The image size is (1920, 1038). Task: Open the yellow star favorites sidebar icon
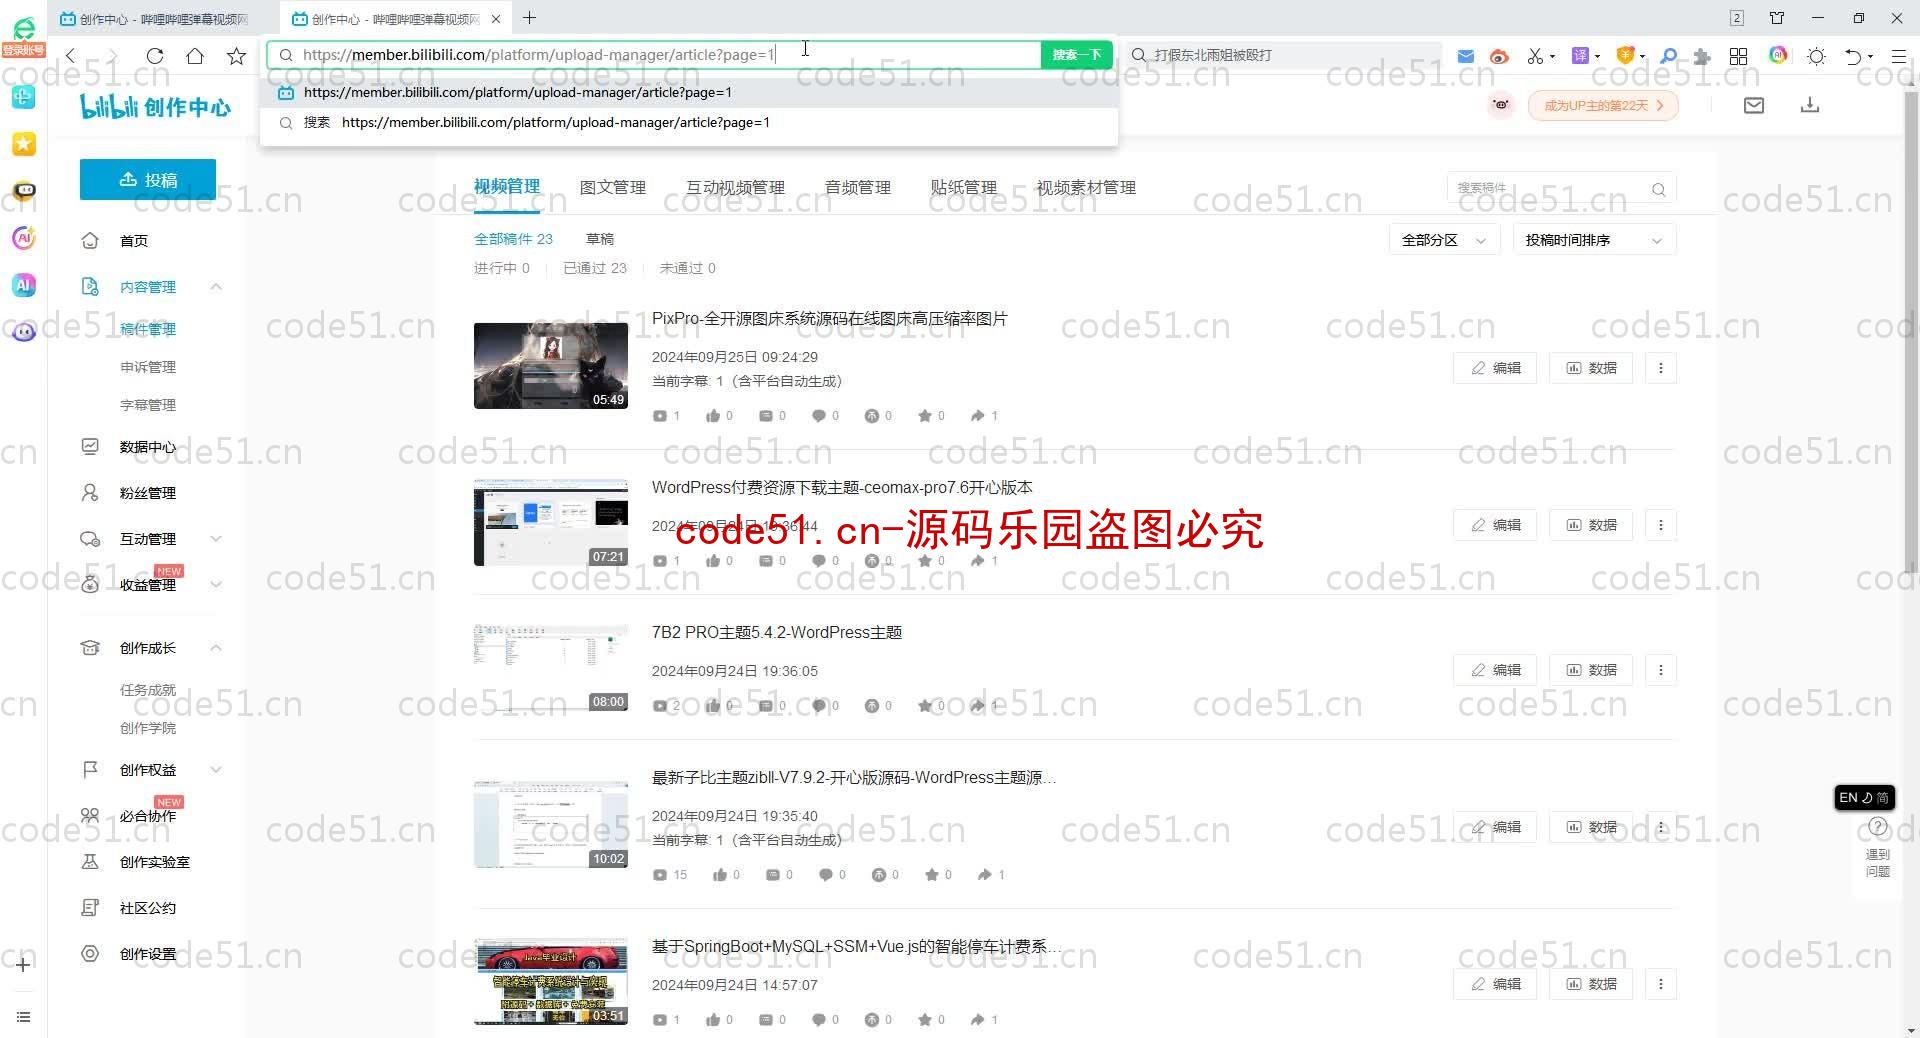tap(24, 144)
